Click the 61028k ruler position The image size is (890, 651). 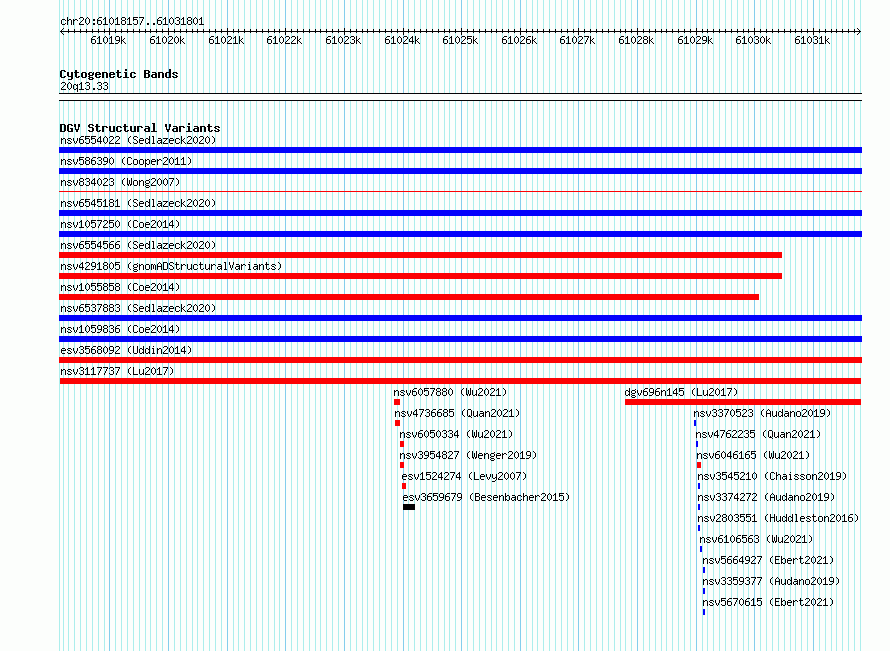(x=636, y=40)
